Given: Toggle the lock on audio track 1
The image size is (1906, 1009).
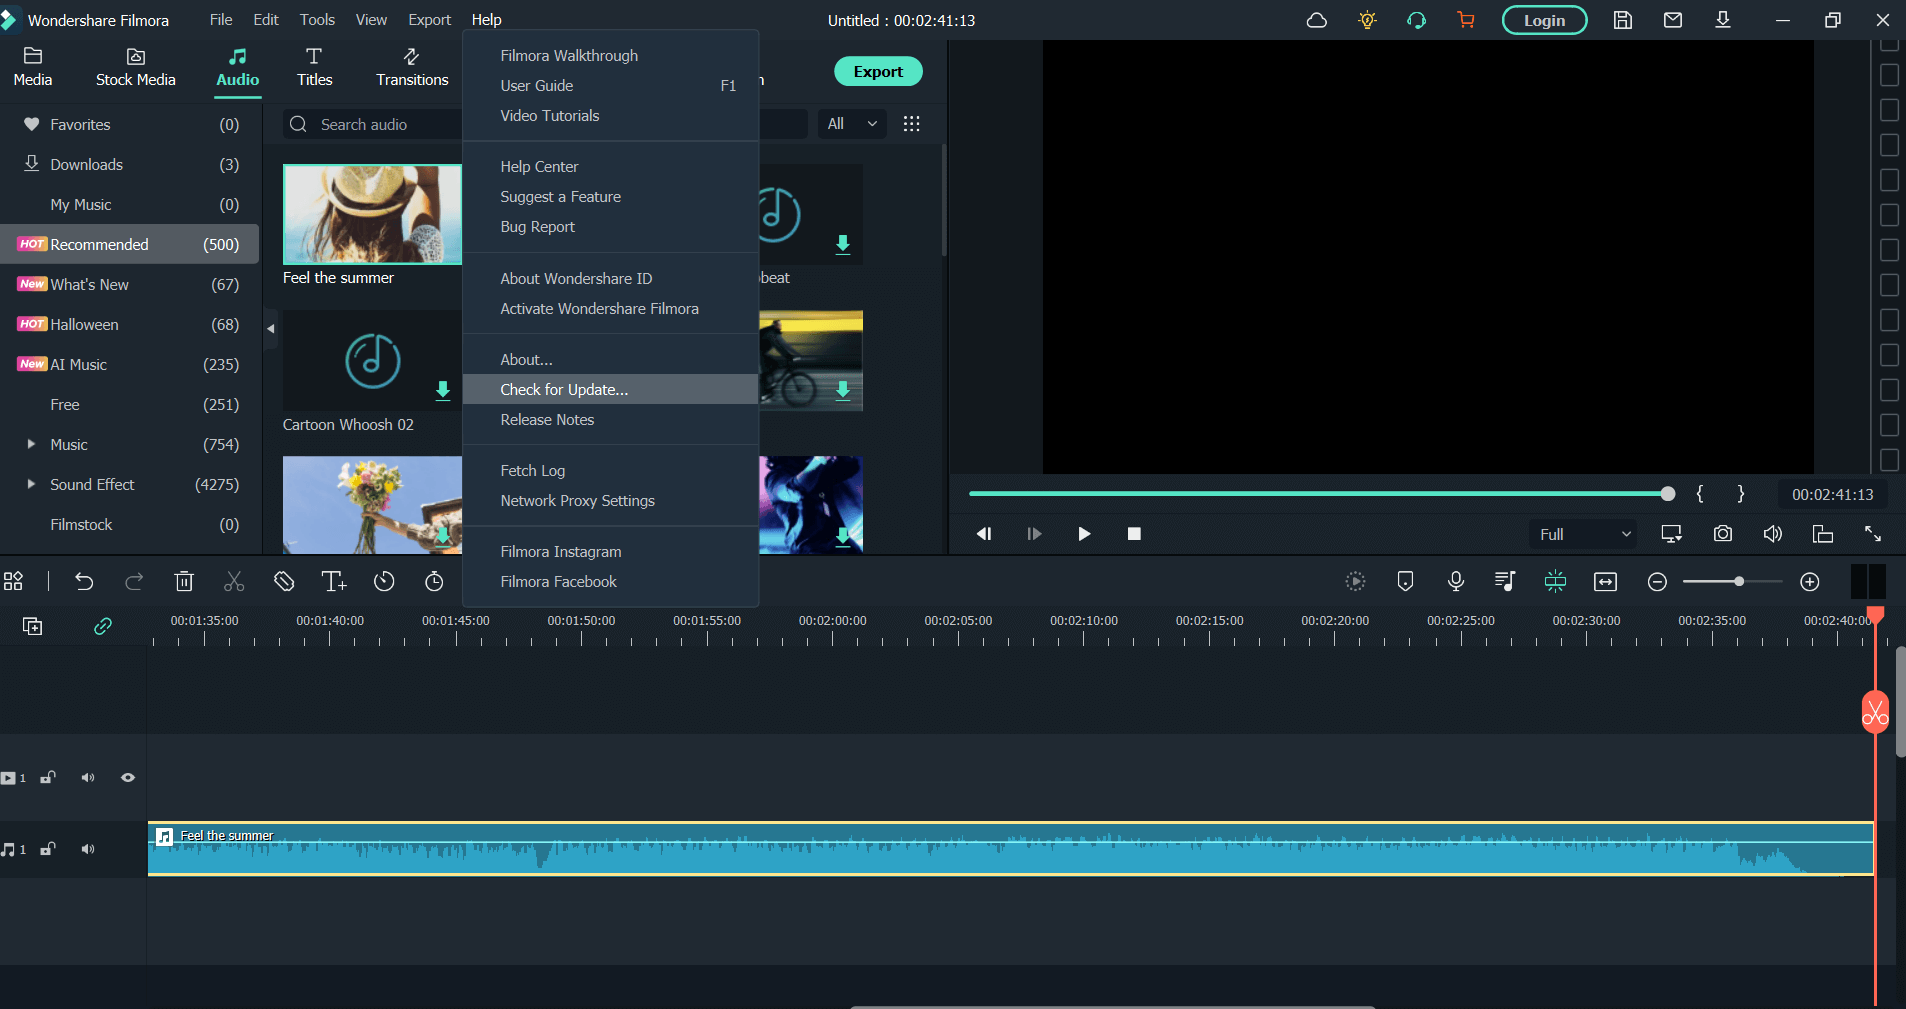Looking at the screenshot, I should coord(47,849).
